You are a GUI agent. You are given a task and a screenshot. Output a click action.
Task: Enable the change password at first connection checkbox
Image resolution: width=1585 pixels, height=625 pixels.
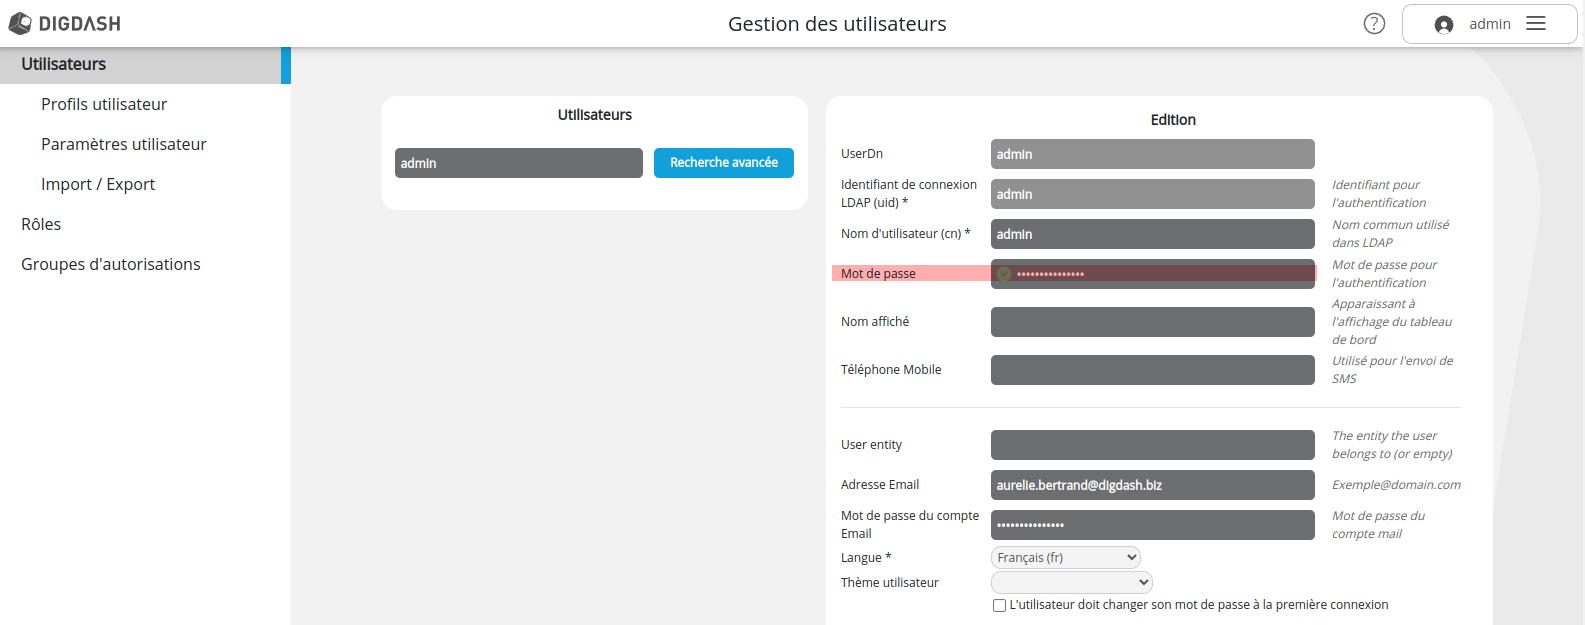[999, 605]
